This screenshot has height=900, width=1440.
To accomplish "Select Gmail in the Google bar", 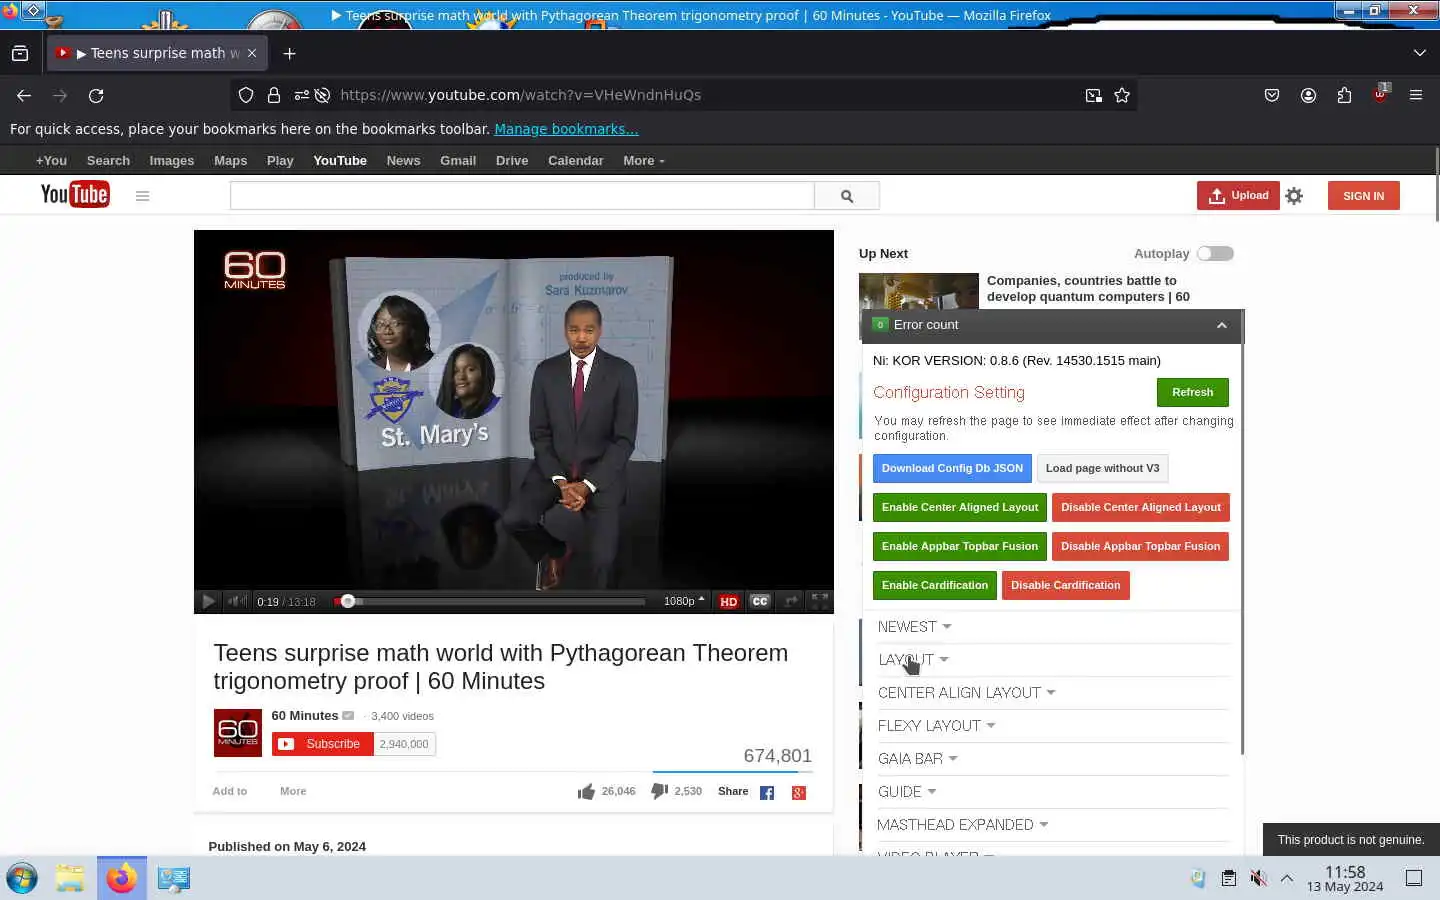I will click(458, 160).
